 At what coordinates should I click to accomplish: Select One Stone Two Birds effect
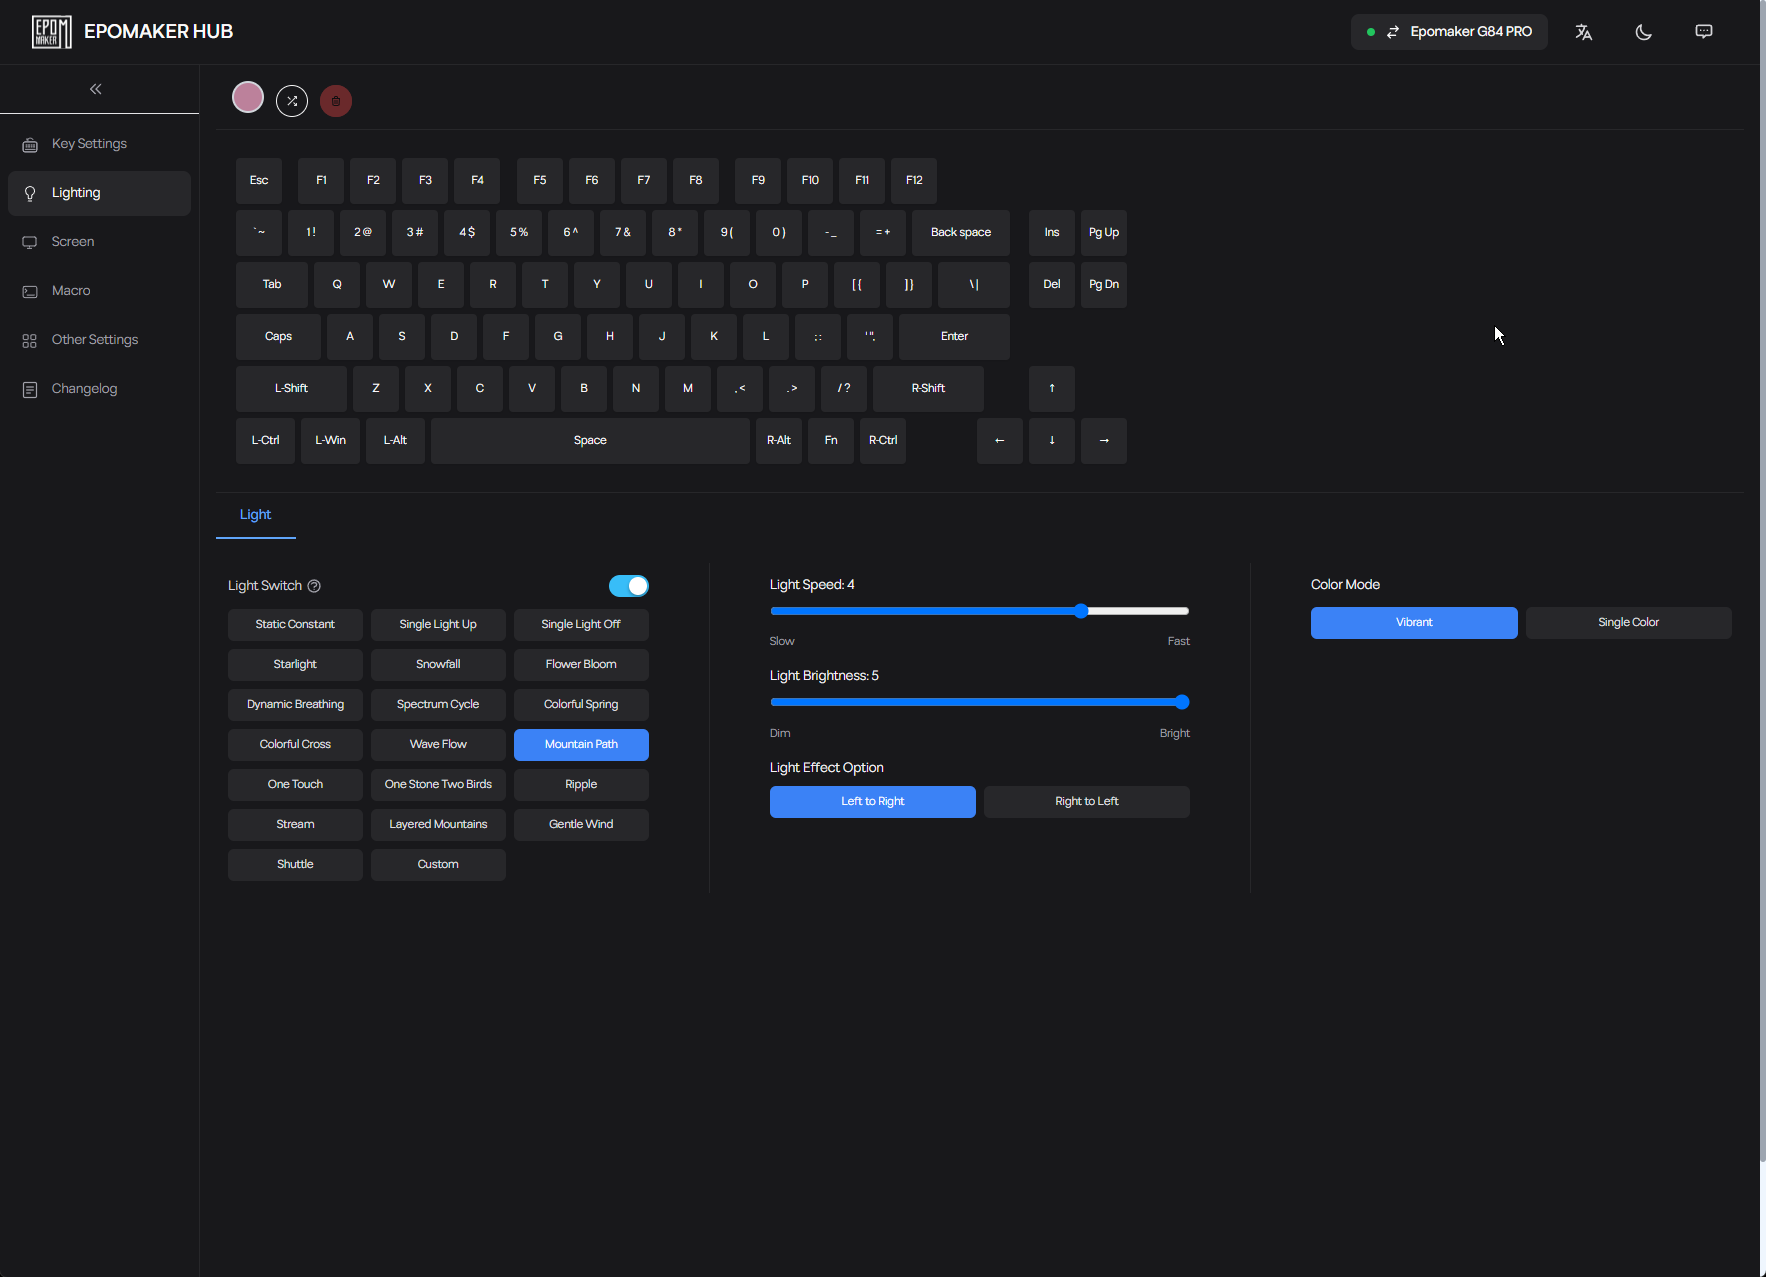(438, 785)
